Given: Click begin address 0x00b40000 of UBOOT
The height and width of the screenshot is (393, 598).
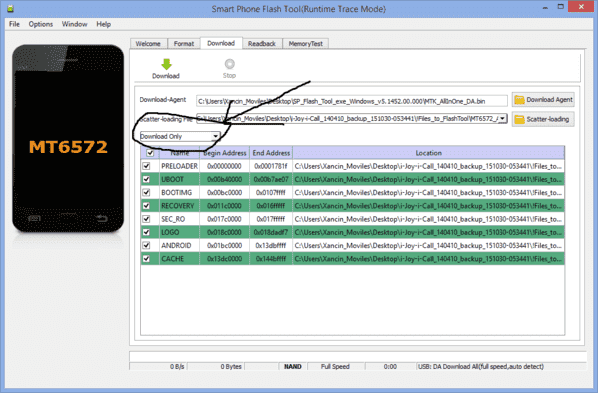Looking at the screenshot, I should coord(225,179).
